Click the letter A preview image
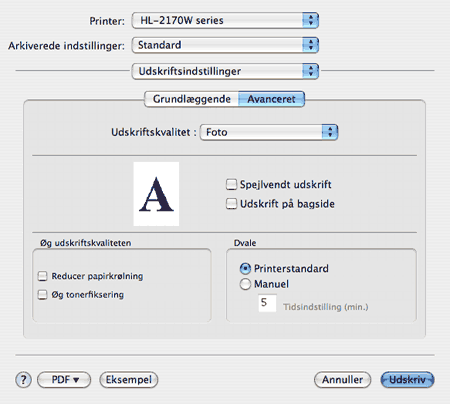Screen dimensions: 450x404 pos(156,194)
